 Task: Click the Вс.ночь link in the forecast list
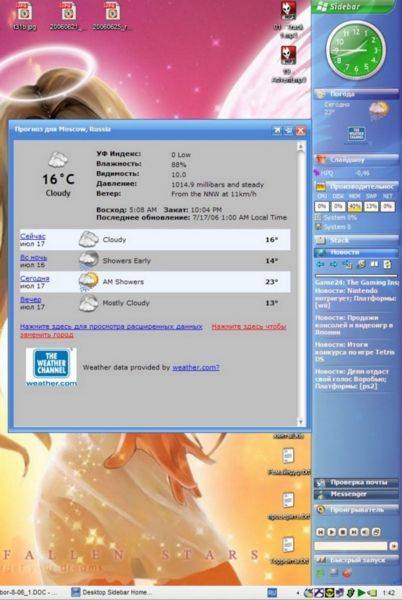[34, 258]
